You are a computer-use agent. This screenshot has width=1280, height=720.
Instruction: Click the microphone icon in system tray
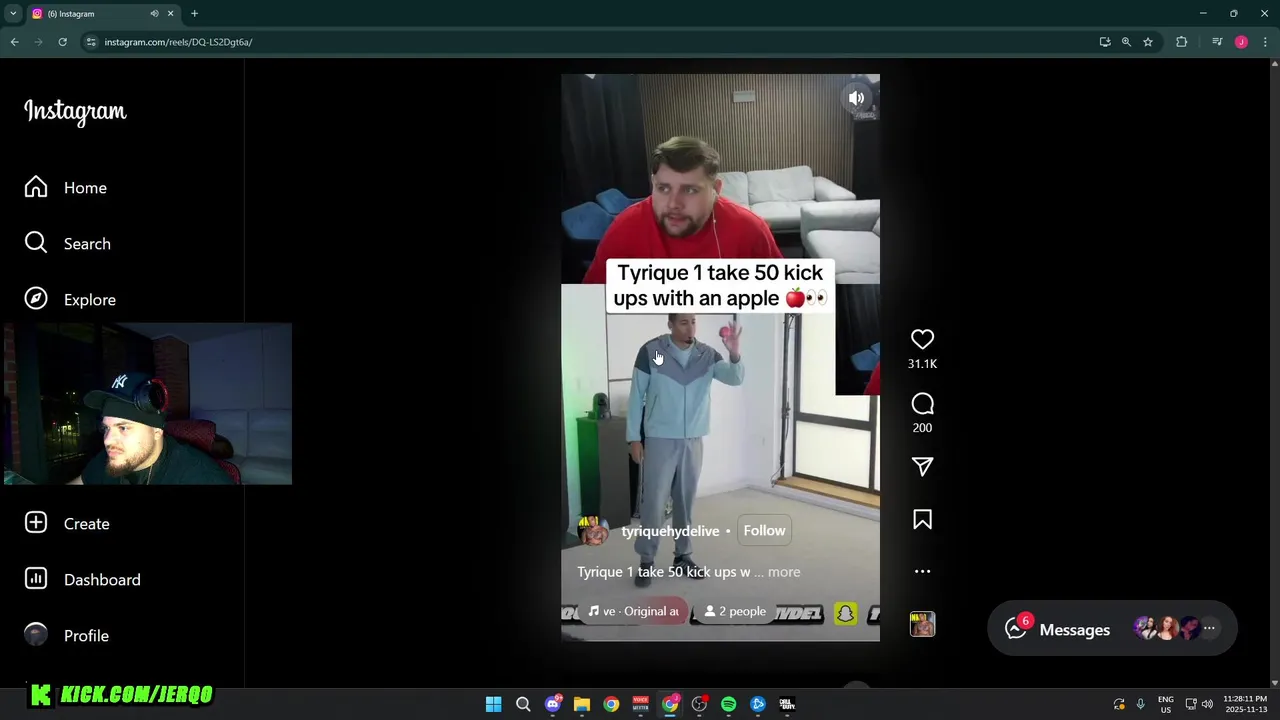[x=1140, y=704]
